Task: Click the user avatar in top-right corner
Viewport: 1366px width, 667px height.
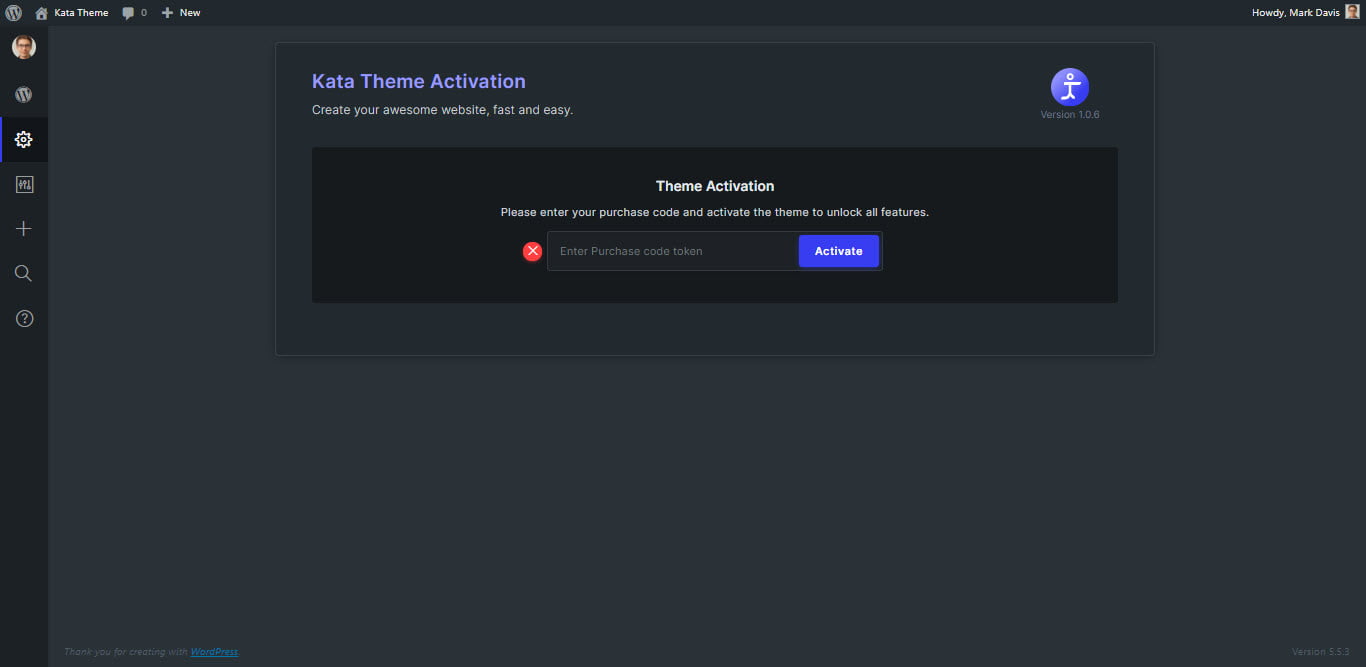Action: (1352, 12)
